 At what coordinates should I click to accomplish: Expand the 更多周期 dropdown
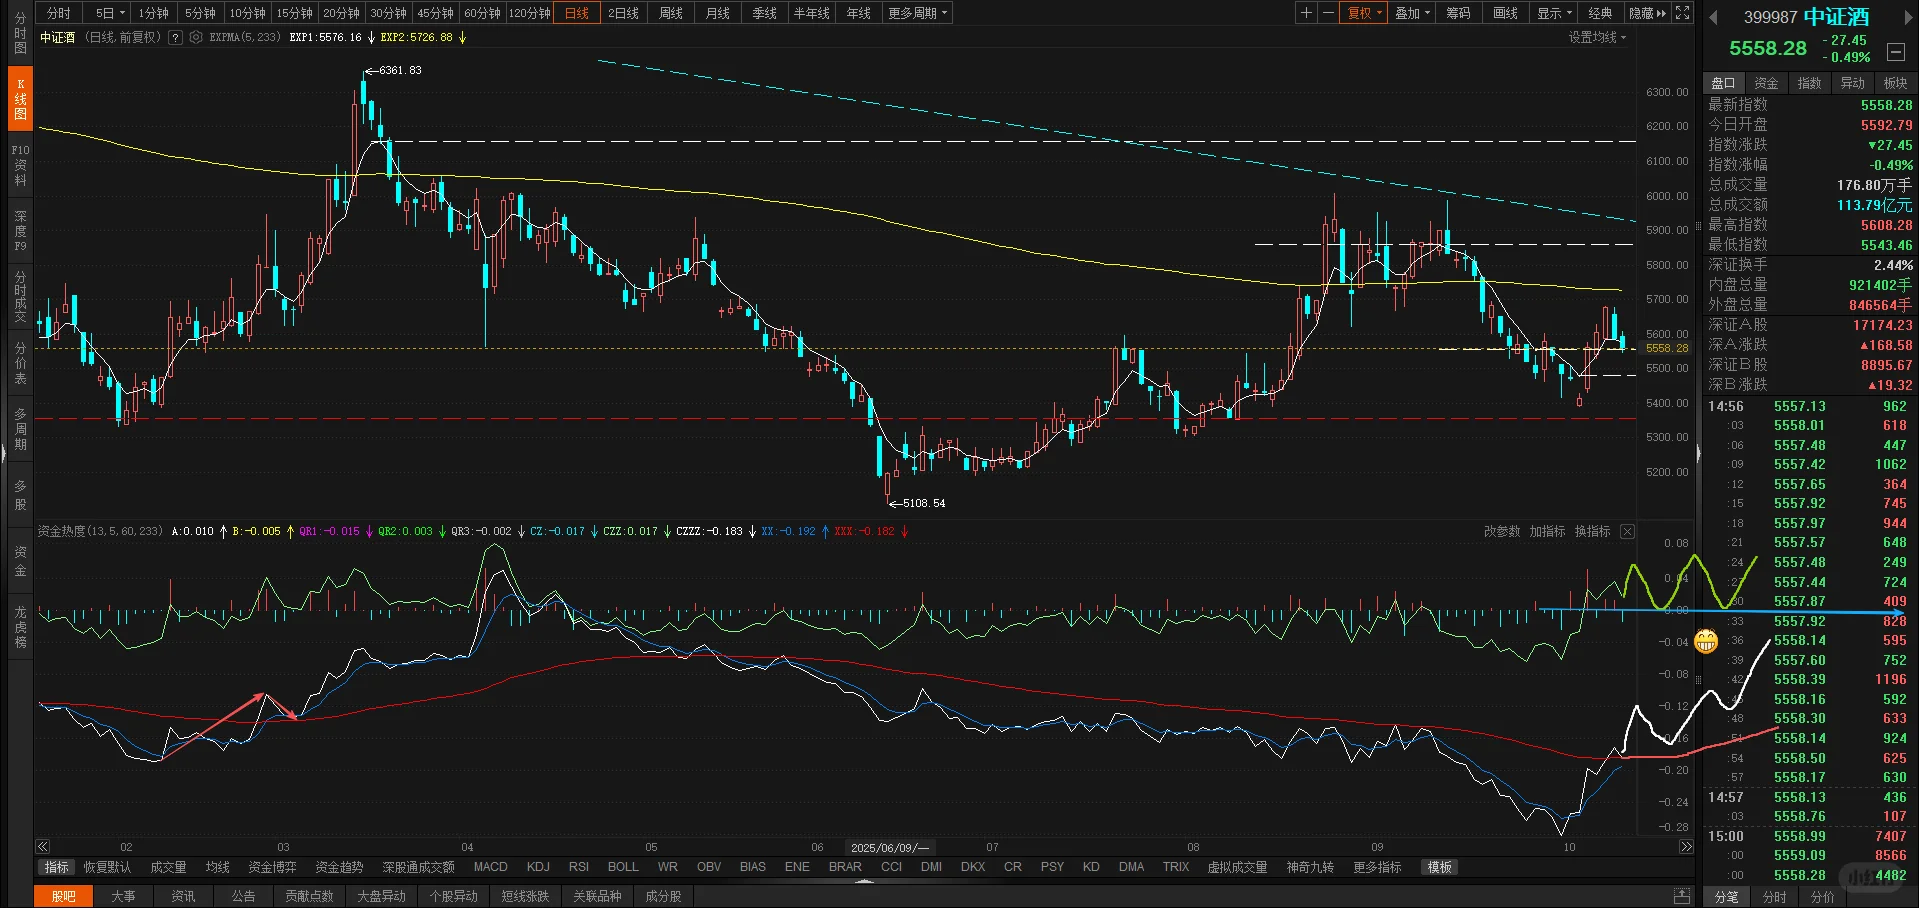click(917, 13)
